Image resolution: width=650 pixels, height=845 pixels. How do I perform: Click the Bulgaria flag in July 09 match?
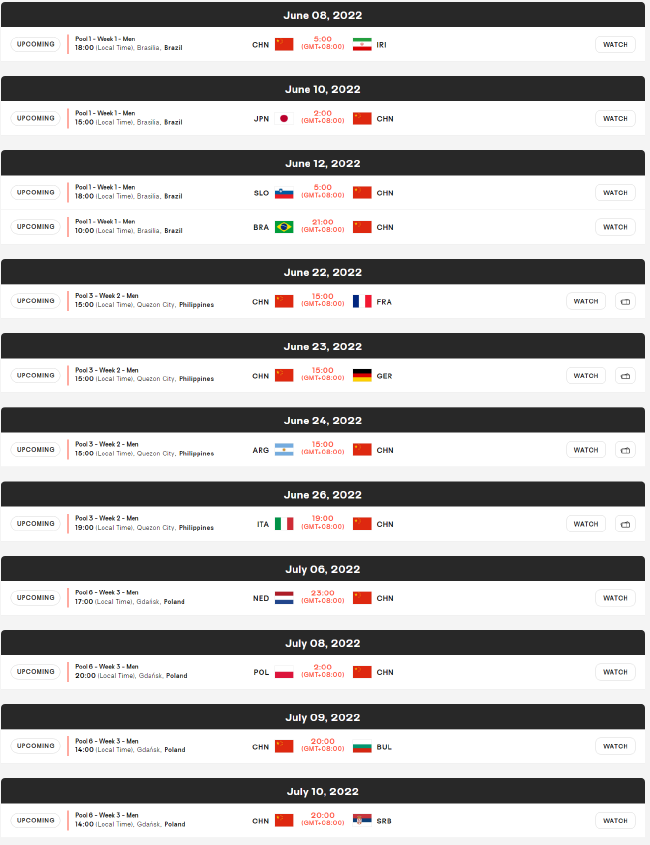362,746
